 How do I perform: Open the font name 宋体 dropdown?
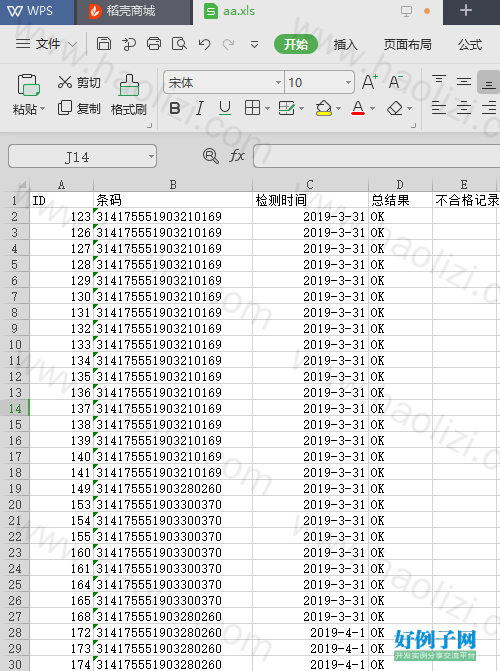tap(278, 82)
